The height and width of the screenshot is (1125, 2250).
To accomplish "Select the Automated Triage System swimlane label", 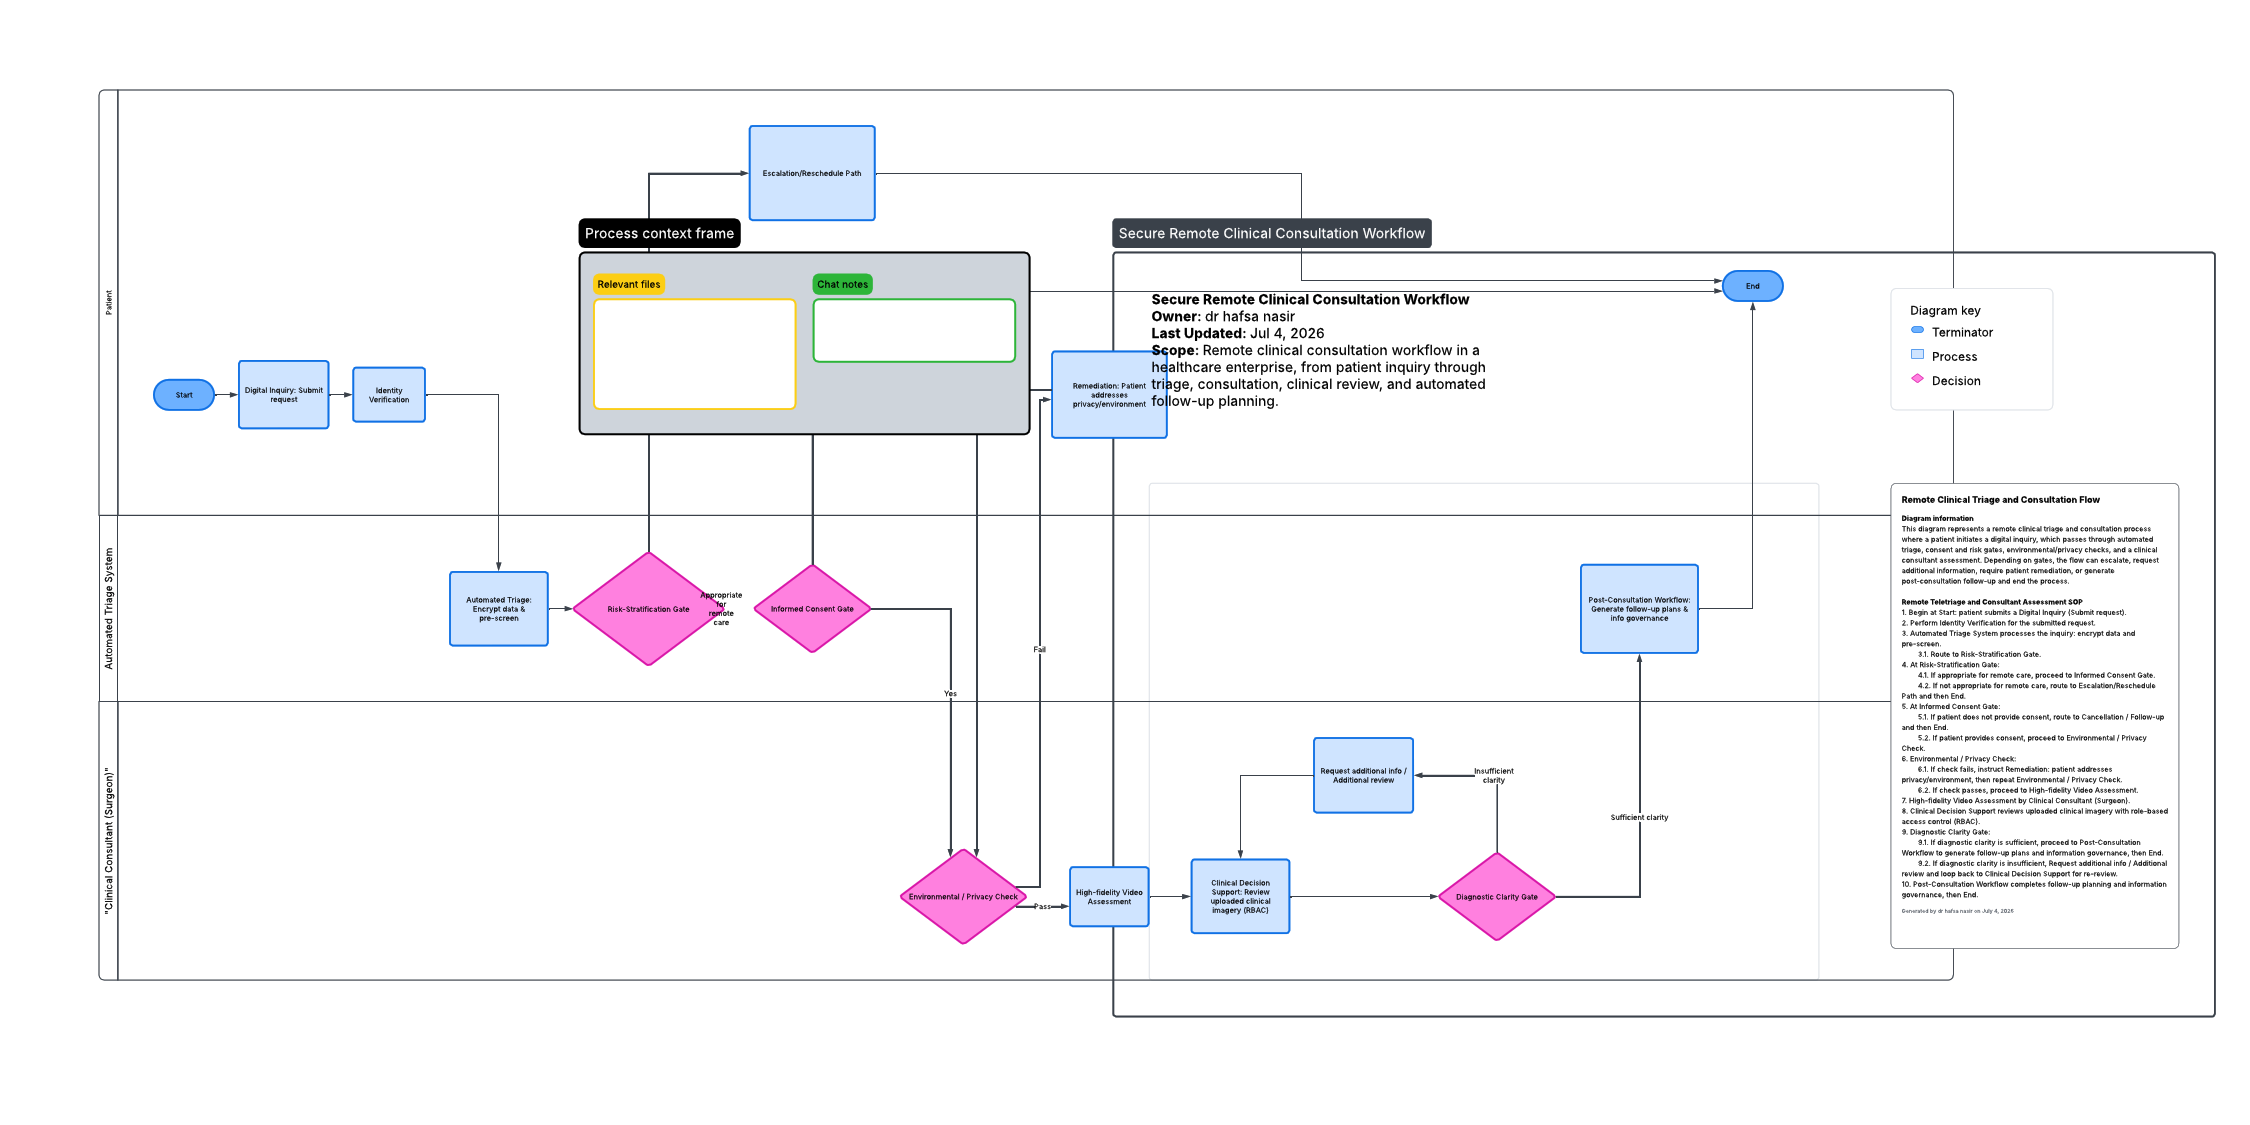I will [109, 609].
